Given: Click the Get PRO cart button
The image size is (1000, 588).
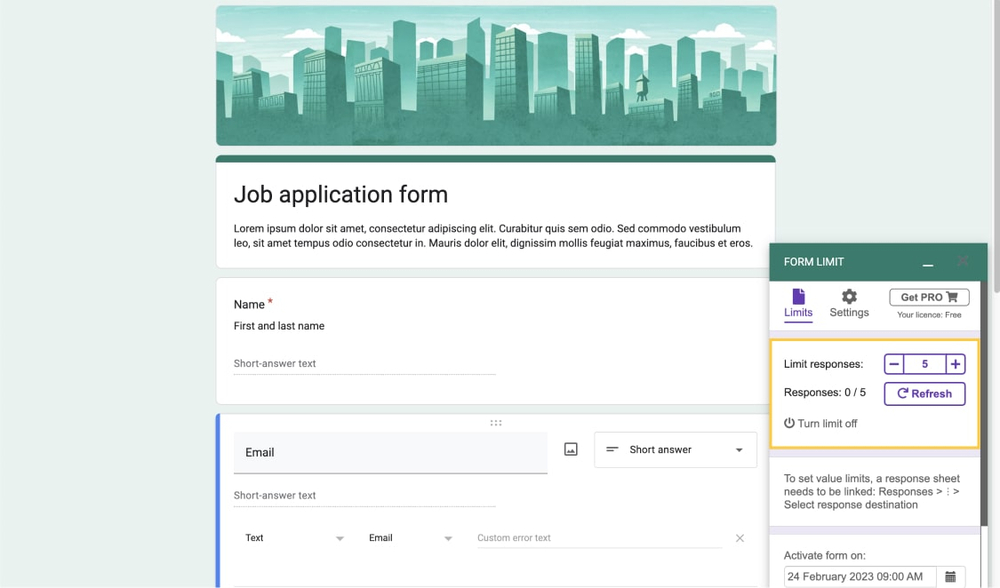Looking at the screenshot, I should coord(929,297).
